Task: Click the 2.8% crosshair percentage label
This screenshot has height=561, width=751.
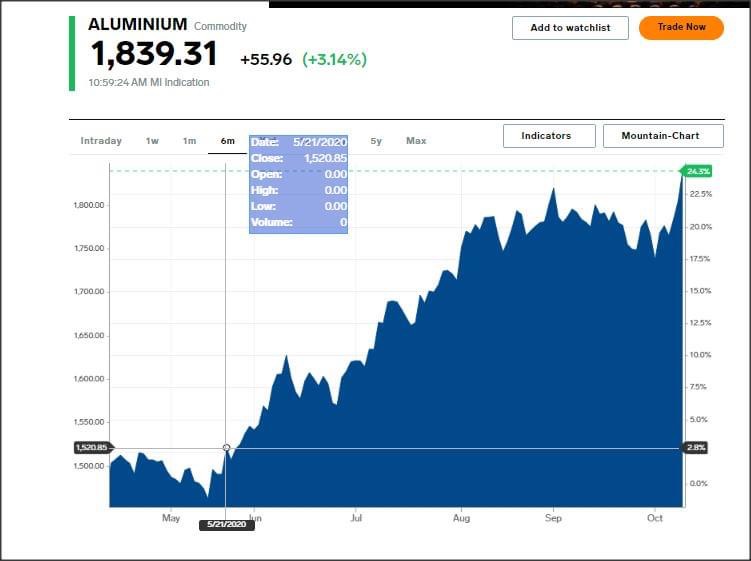Action: click(x=695, y=447)
